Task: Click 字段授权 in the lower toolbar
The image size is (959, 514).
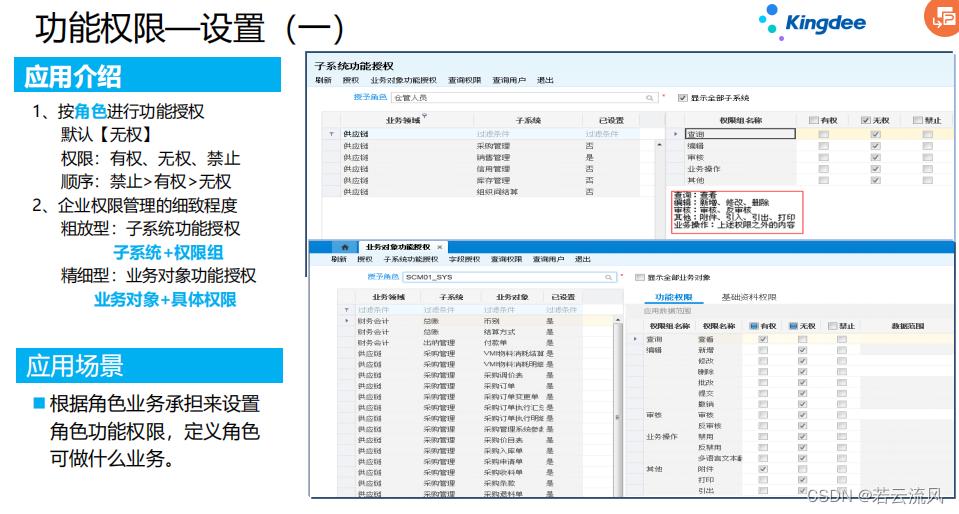Action: (464, 259)
